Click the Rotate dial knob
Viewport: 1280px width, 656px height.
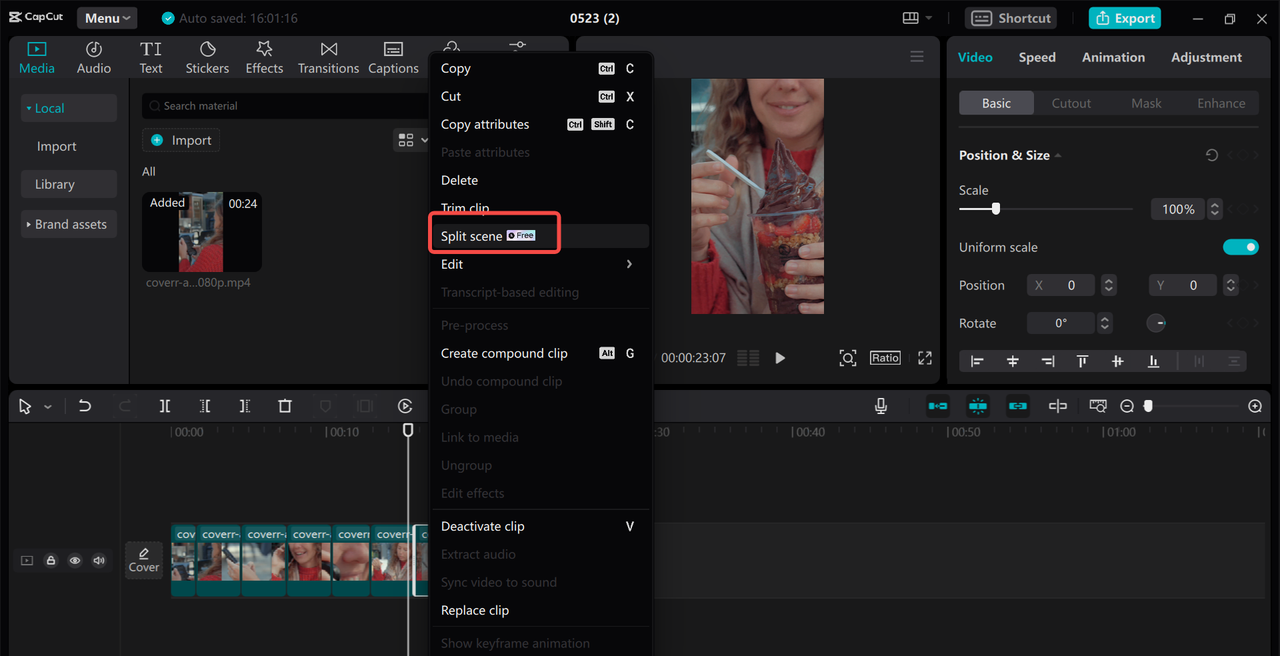1156,323
